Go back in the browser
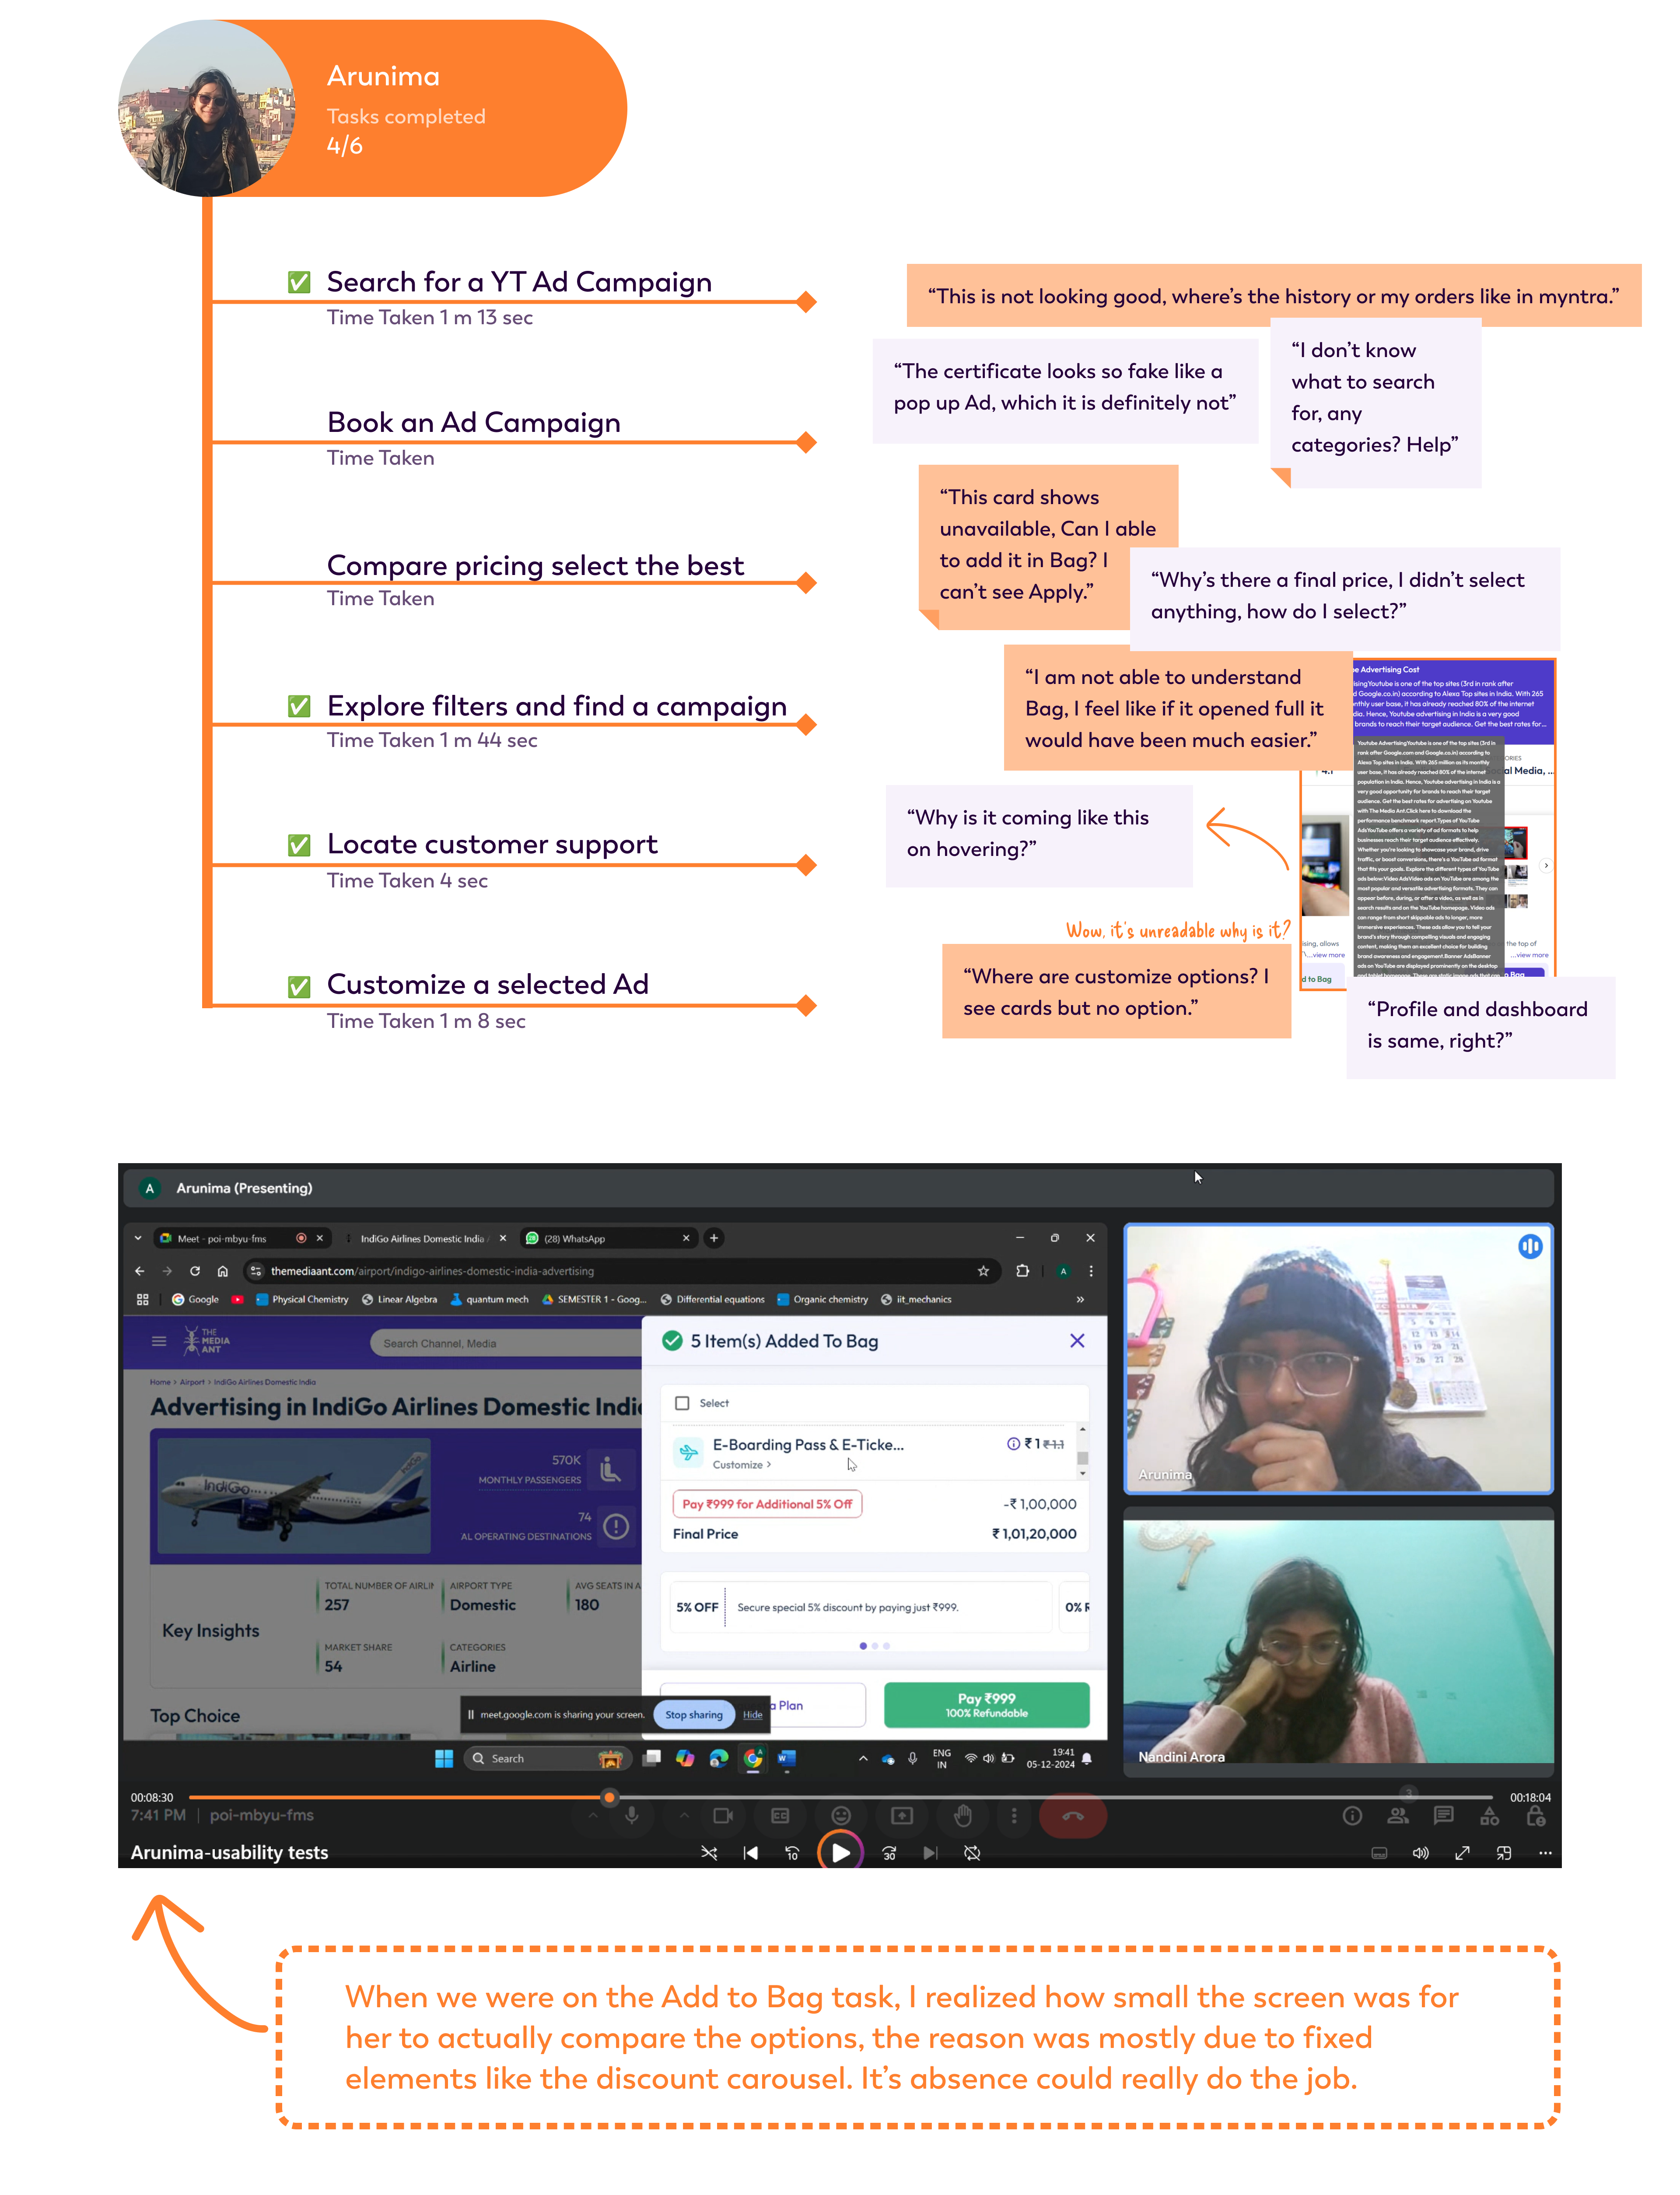The height and width of the screenshot is (2195, 1680). [x=139, y=1271]
